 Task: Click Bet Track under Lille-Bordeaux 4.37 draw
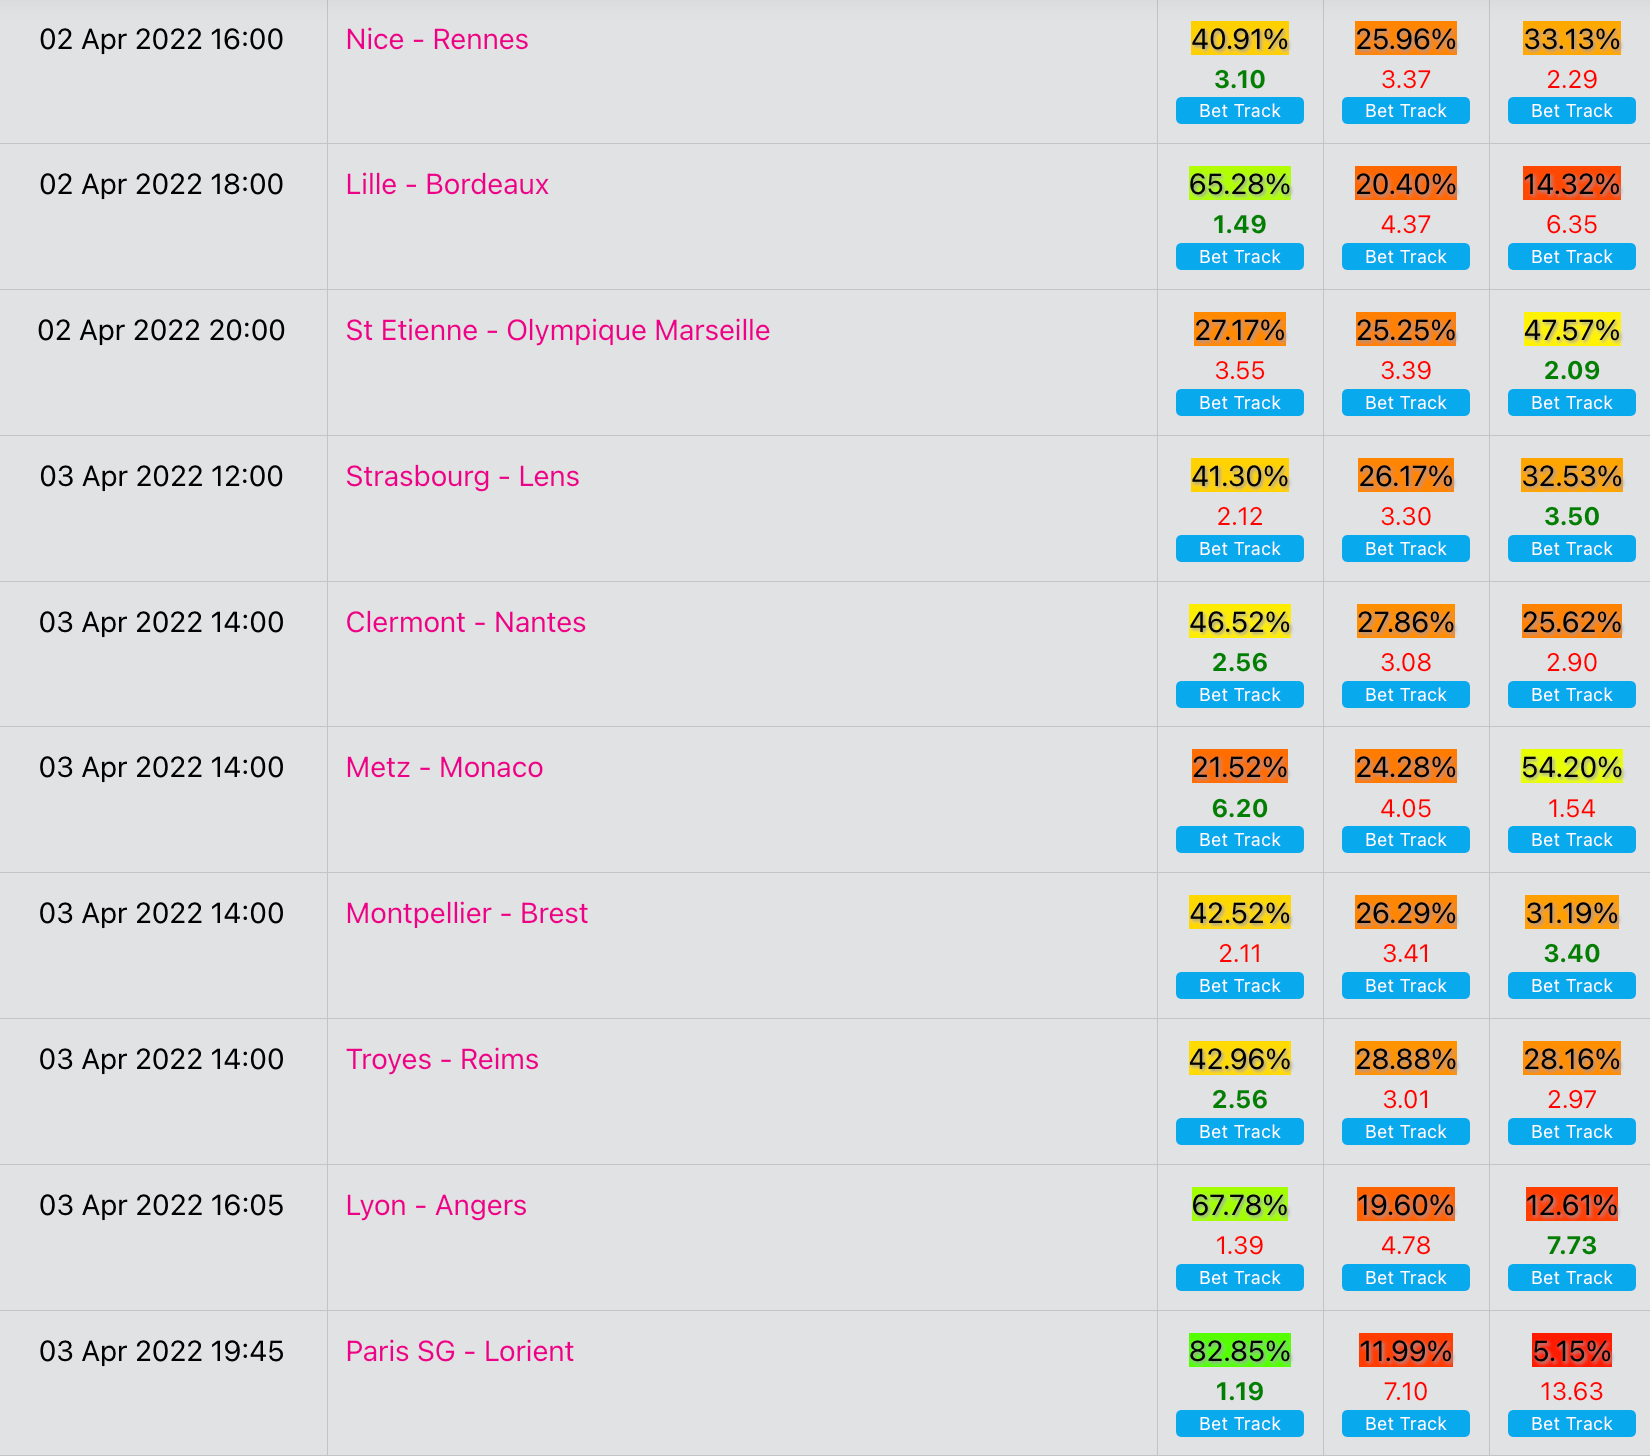1406,257
